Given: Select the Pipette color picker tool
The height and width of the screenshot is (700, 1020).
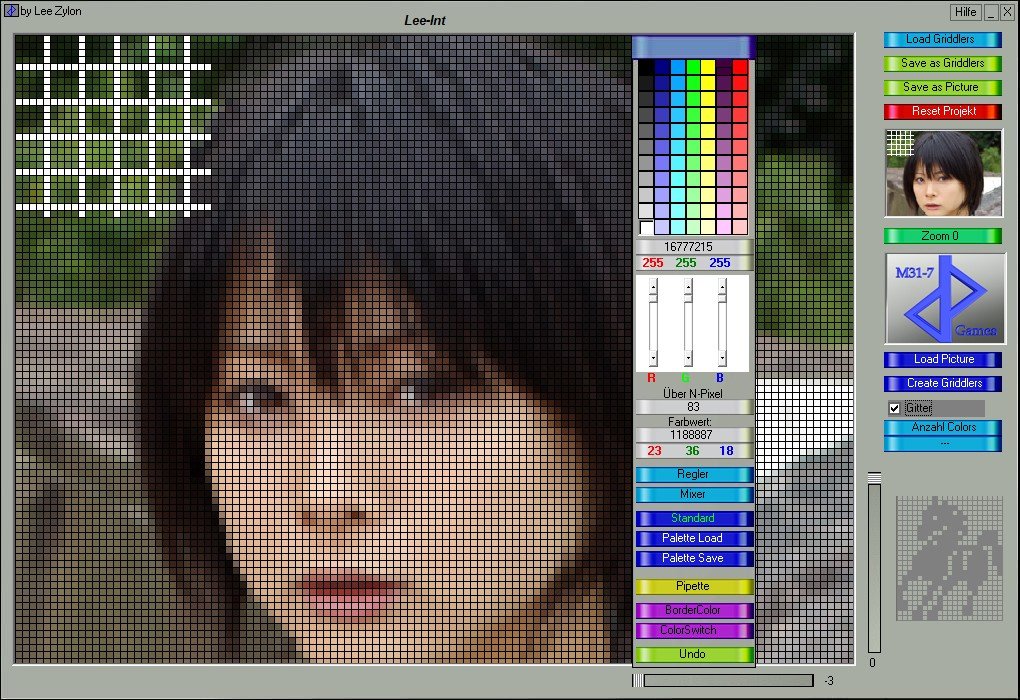Looking at the screenshot, I should [x=693, y=587].
